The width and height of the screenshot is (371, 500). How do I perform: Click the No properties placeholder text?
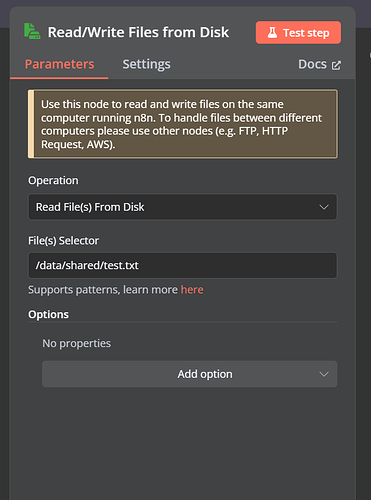pyautogui.click(x=77, y=343)
